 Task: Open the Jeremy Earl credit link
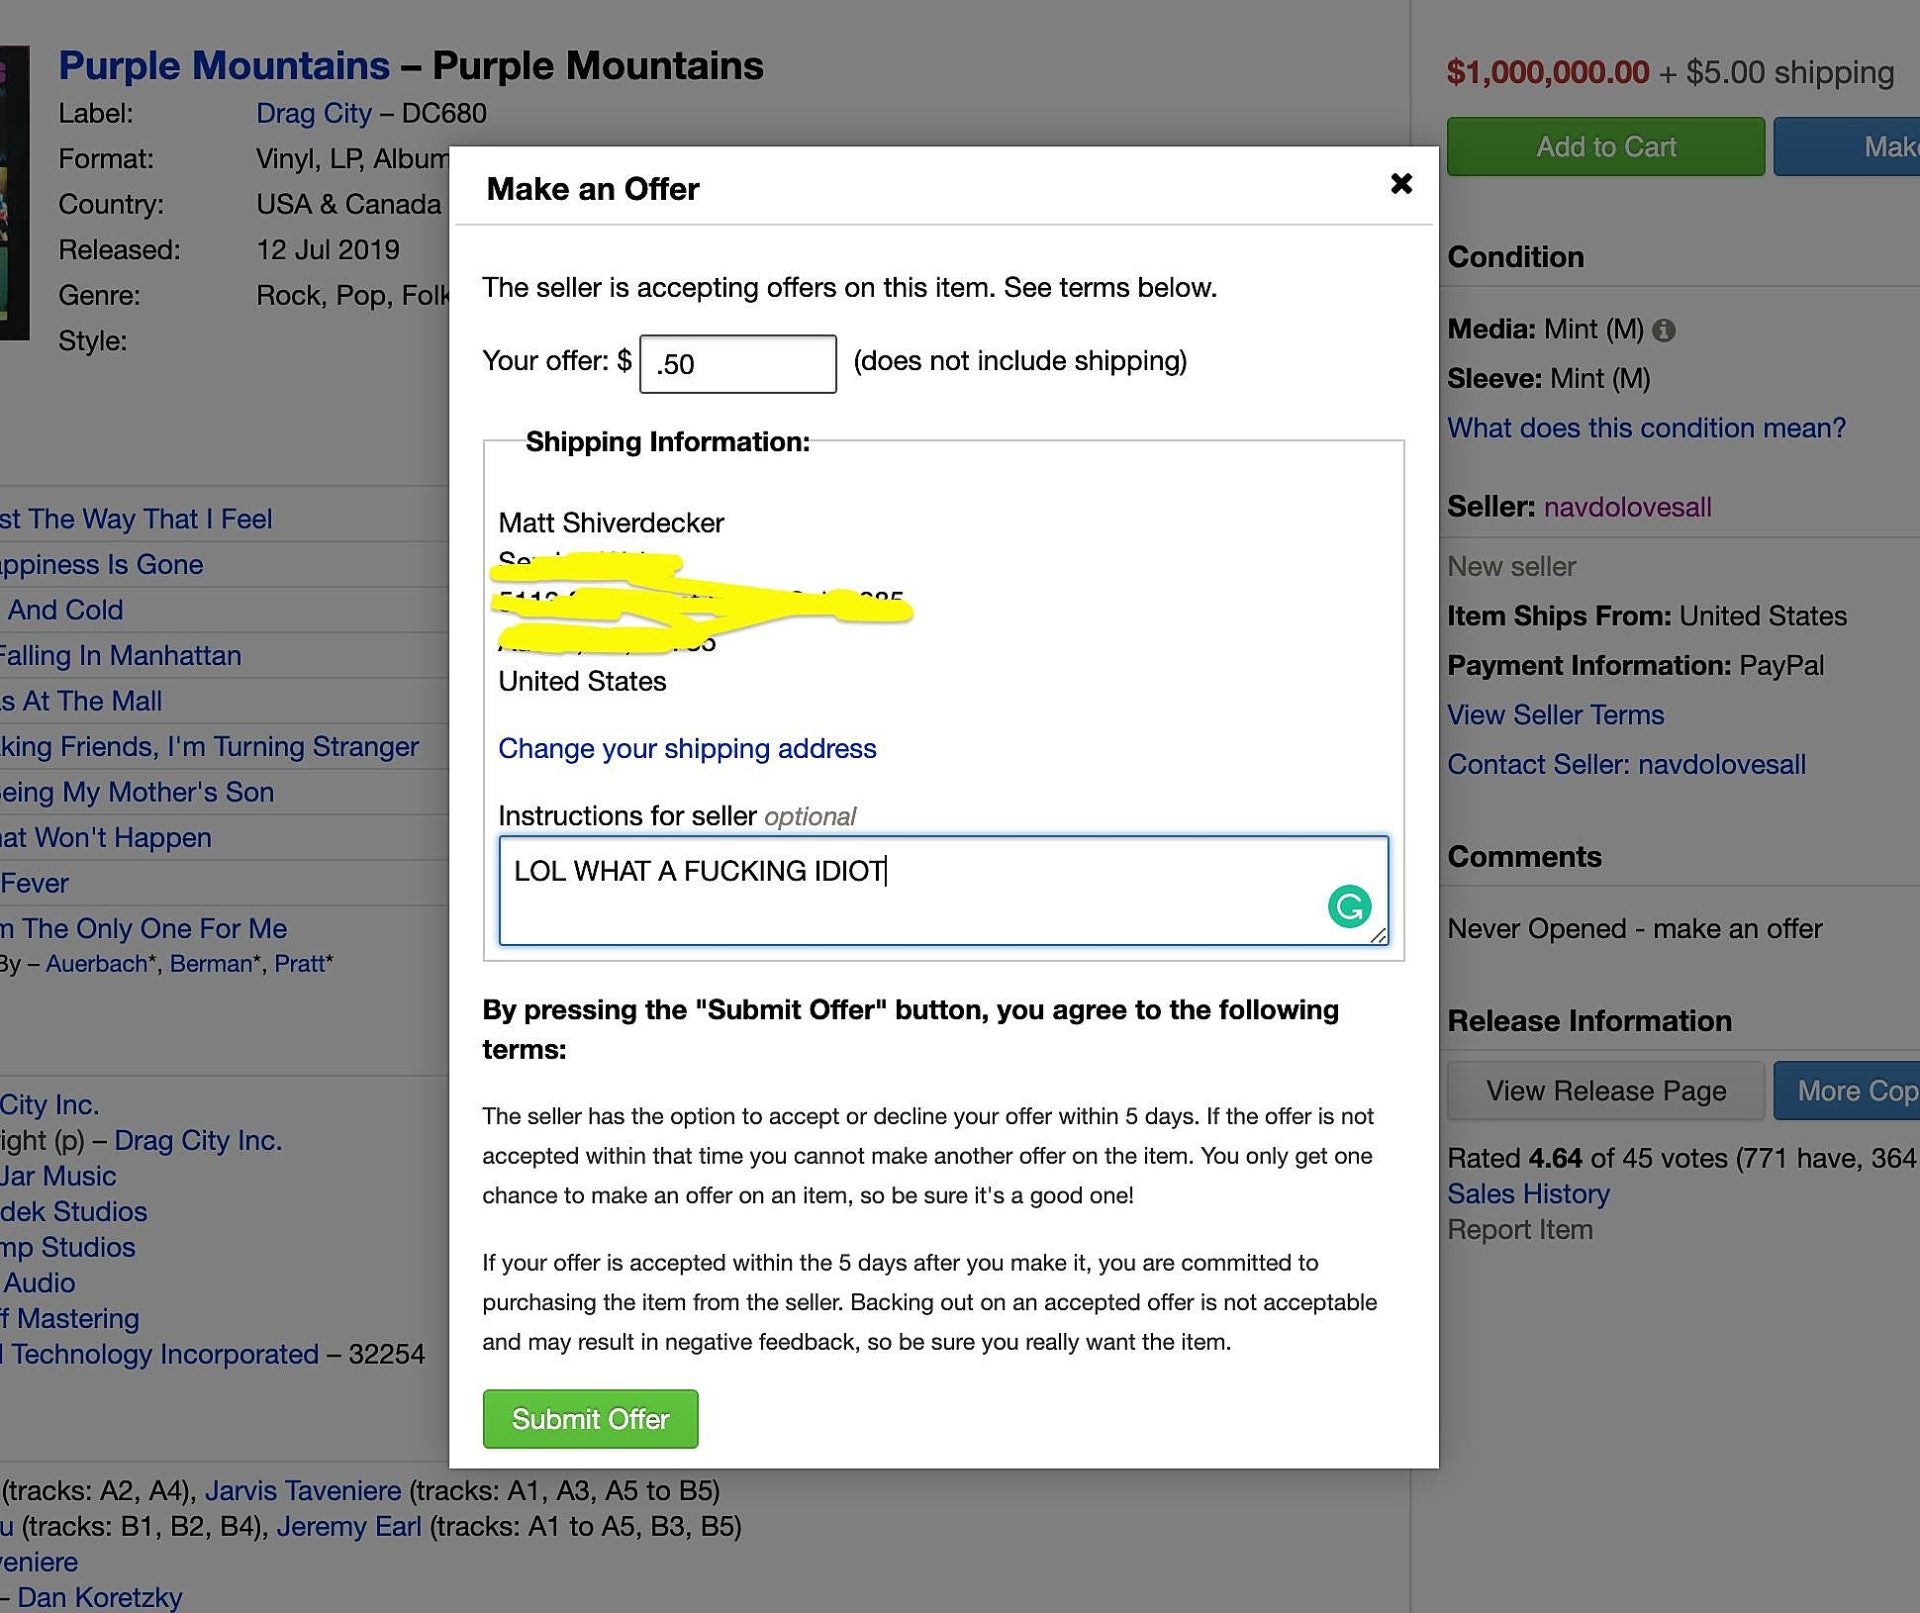349,1527
